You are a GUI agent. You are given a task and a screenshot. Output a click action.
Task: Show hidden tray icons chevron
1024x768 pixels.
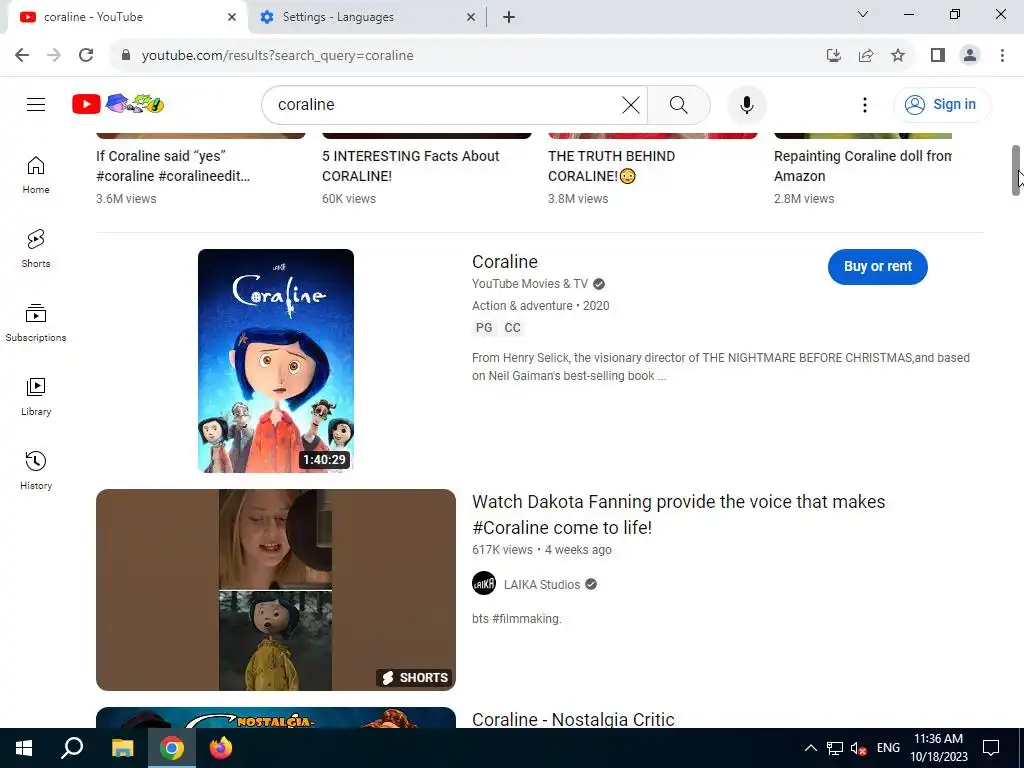[810, 748]
